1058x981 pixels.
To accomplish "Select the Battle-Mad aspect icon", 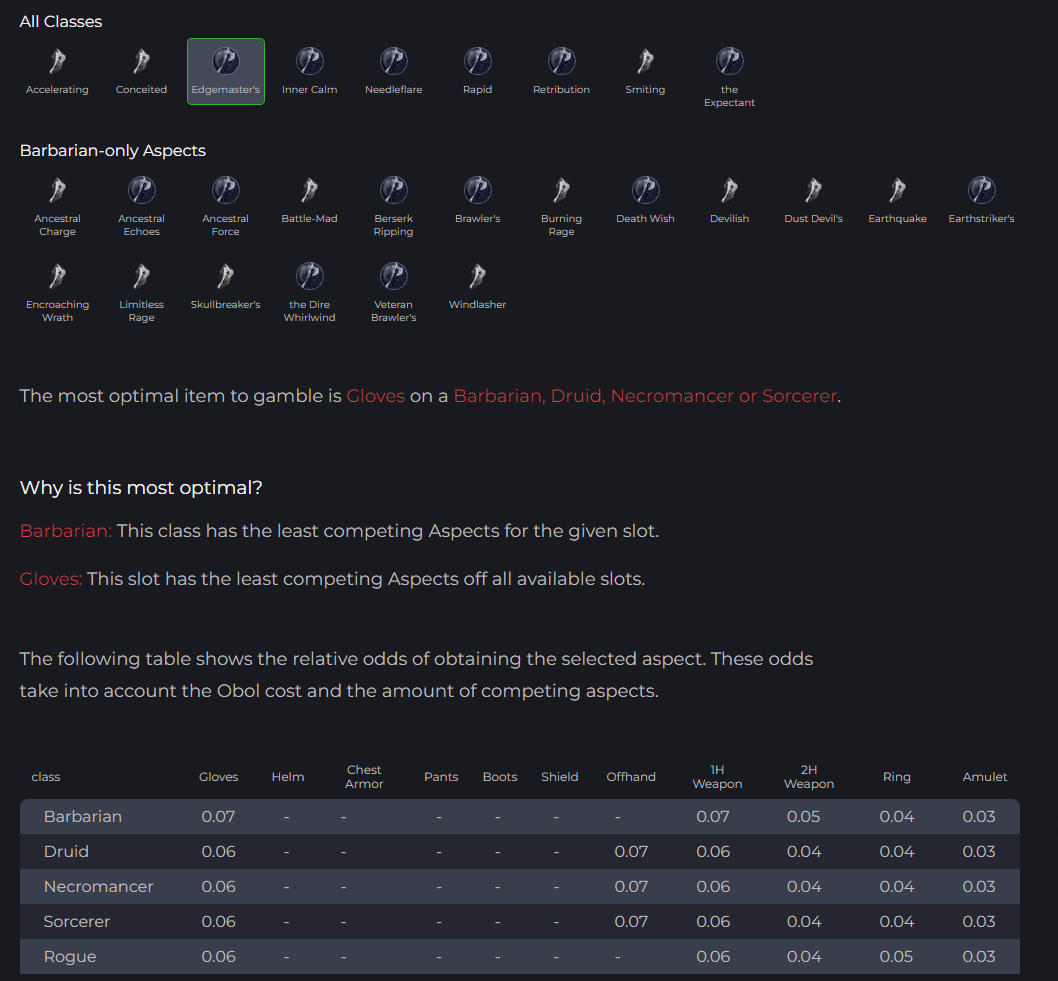I will point(310,190).
